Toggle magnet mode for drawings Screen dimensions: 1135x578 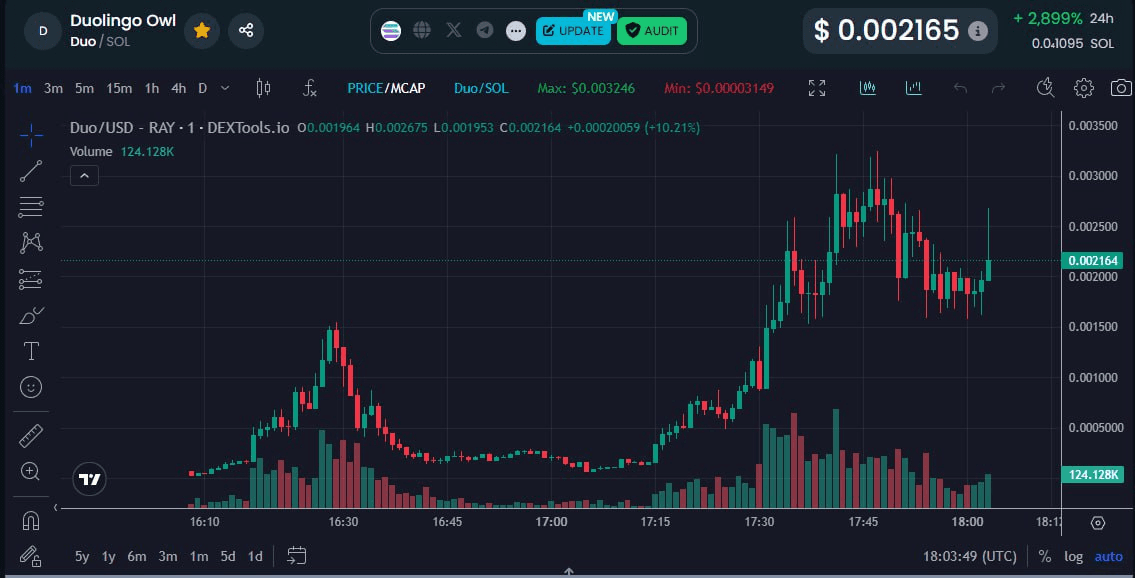point(31,521)
